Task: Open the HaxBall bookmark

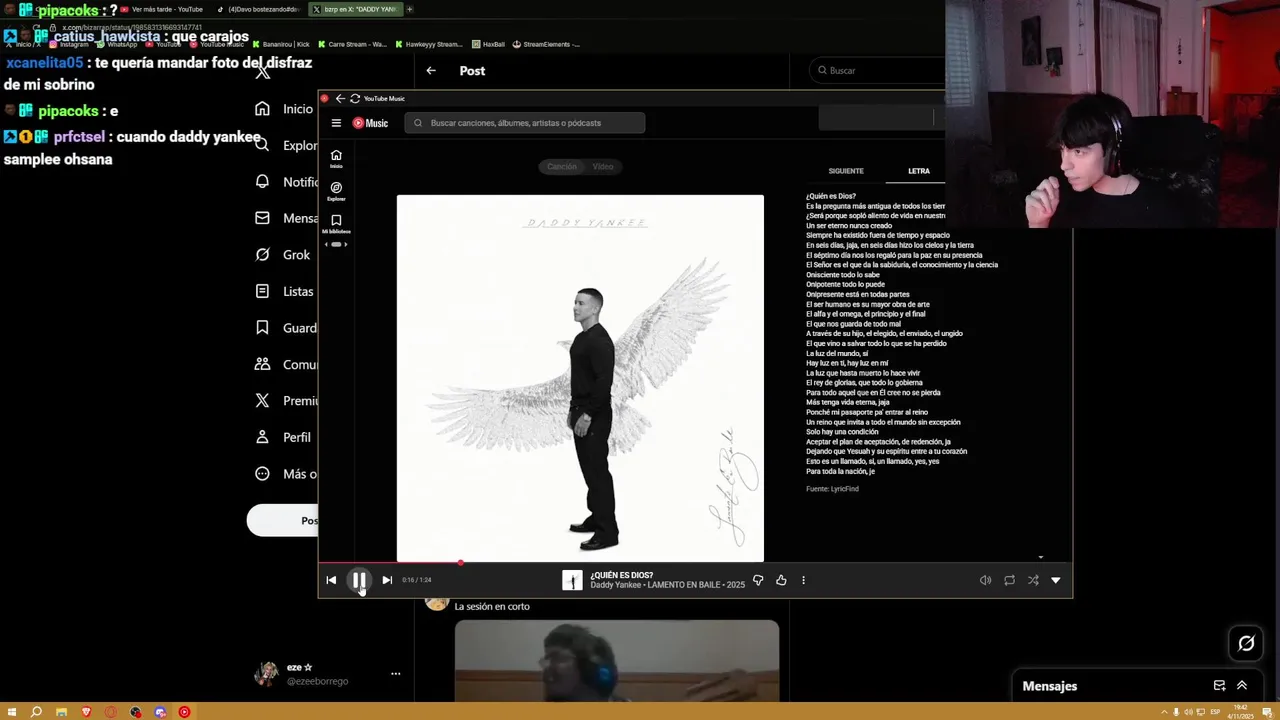Action: (489, 44)
